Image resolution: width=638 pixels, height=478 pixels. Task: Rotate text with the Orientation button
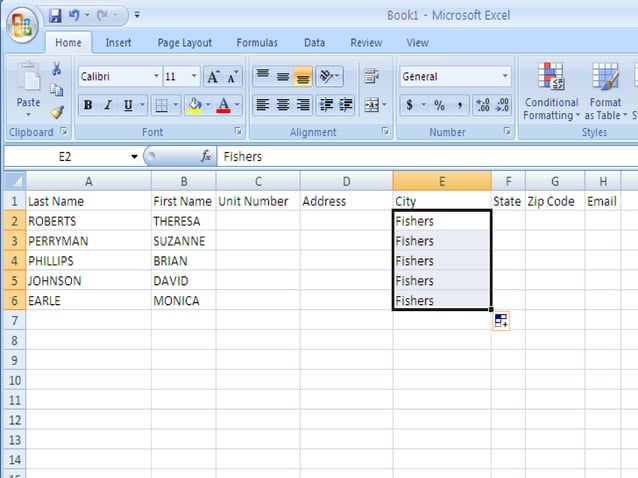pyautogui.click(x=327, y=76)
